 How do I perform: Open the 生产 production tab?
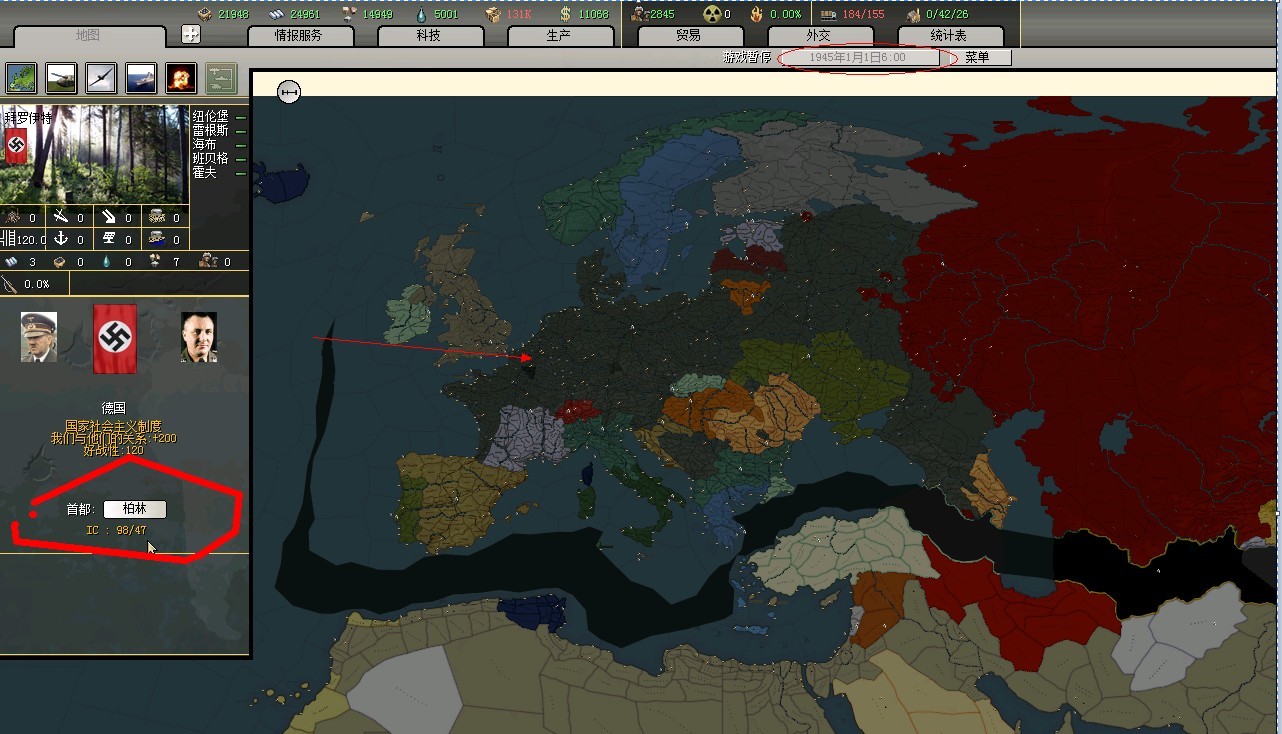(x=560, y=36)
